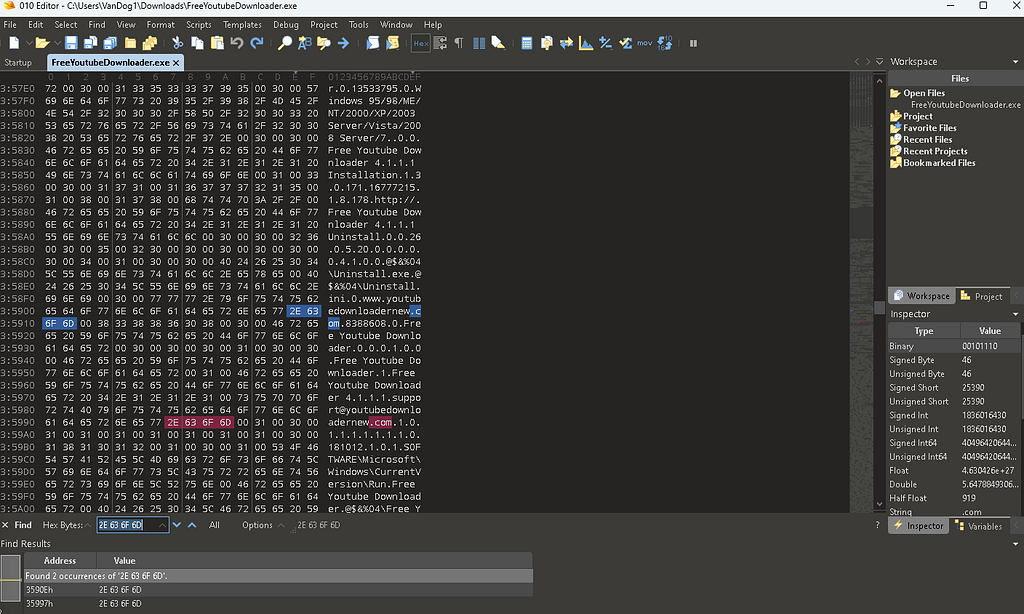Click the Save All icon

(110, 43)
